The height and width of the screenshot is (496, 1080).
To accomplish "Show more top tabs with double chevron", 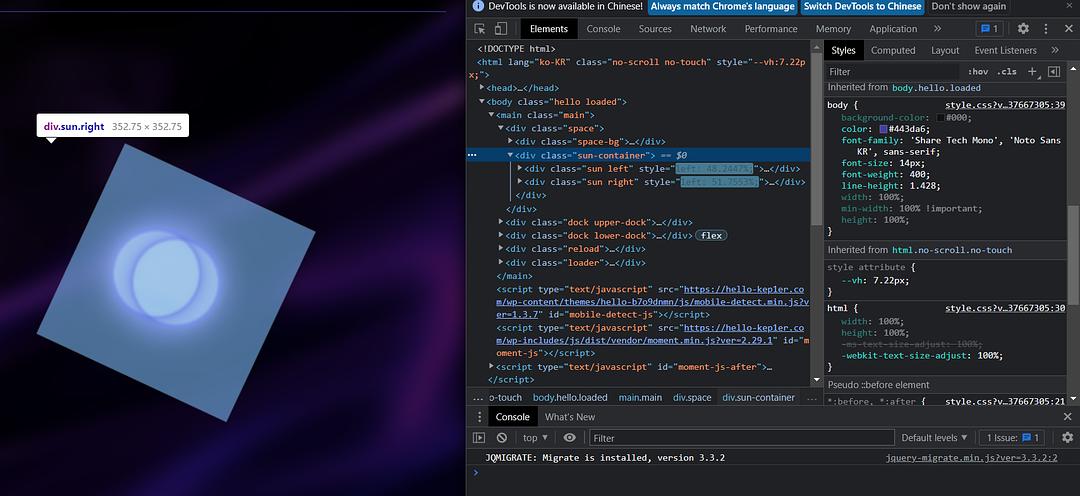I will [937, 29].
